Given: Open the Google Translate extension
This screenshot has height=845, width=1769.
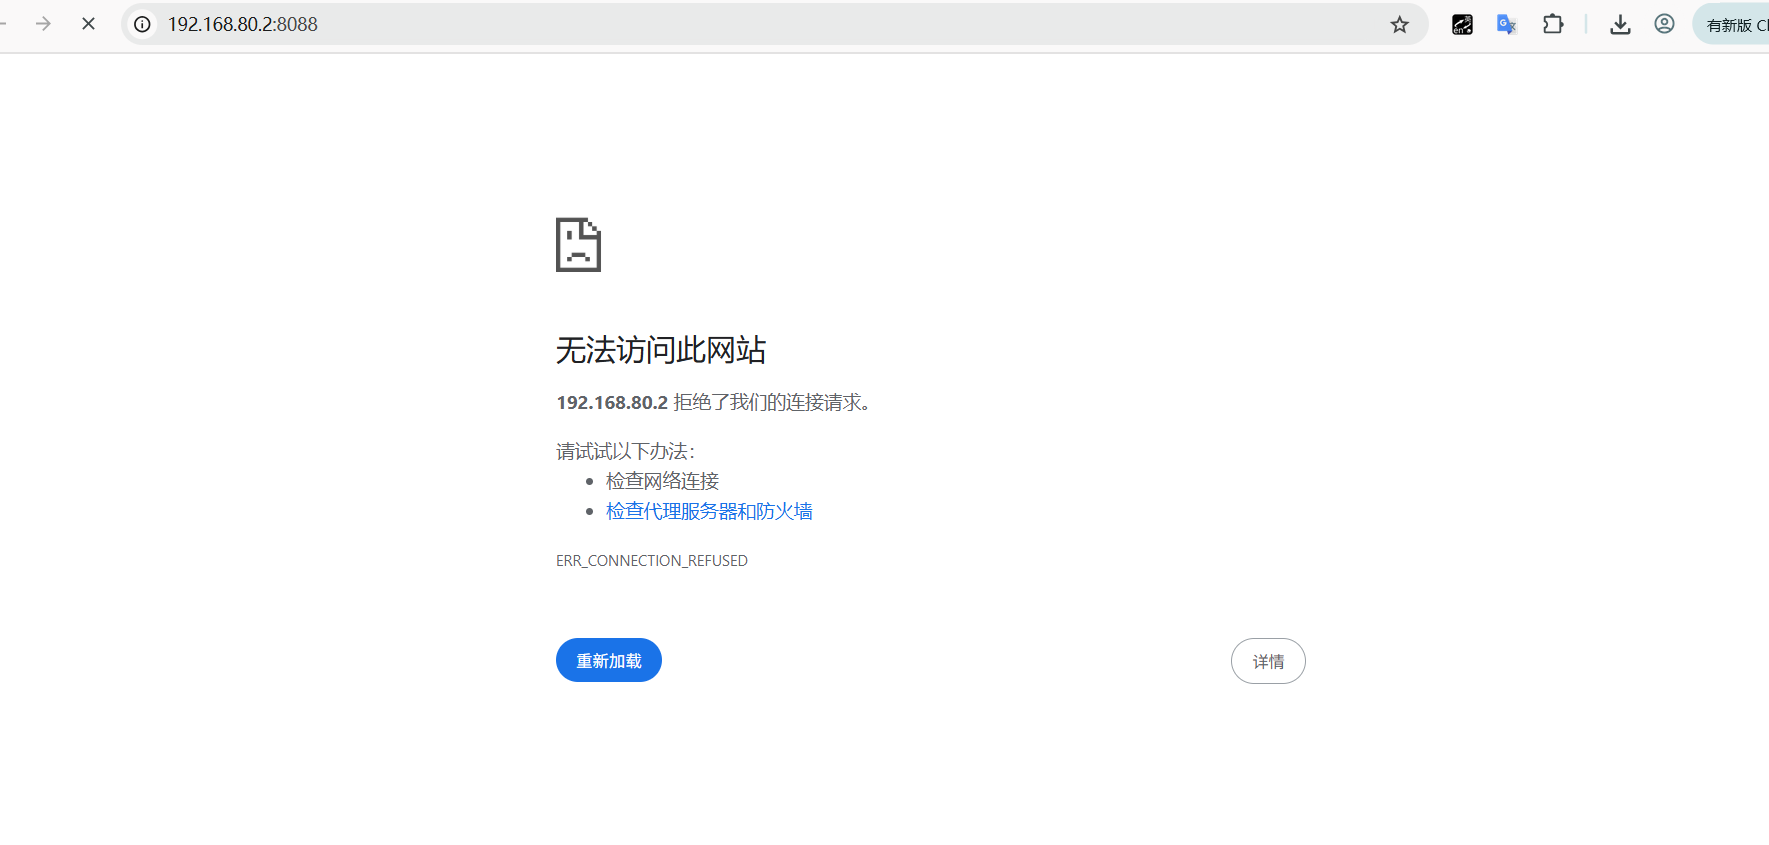Looking at the screenshot, I should pyautogui.click(x=1506, y=25).
